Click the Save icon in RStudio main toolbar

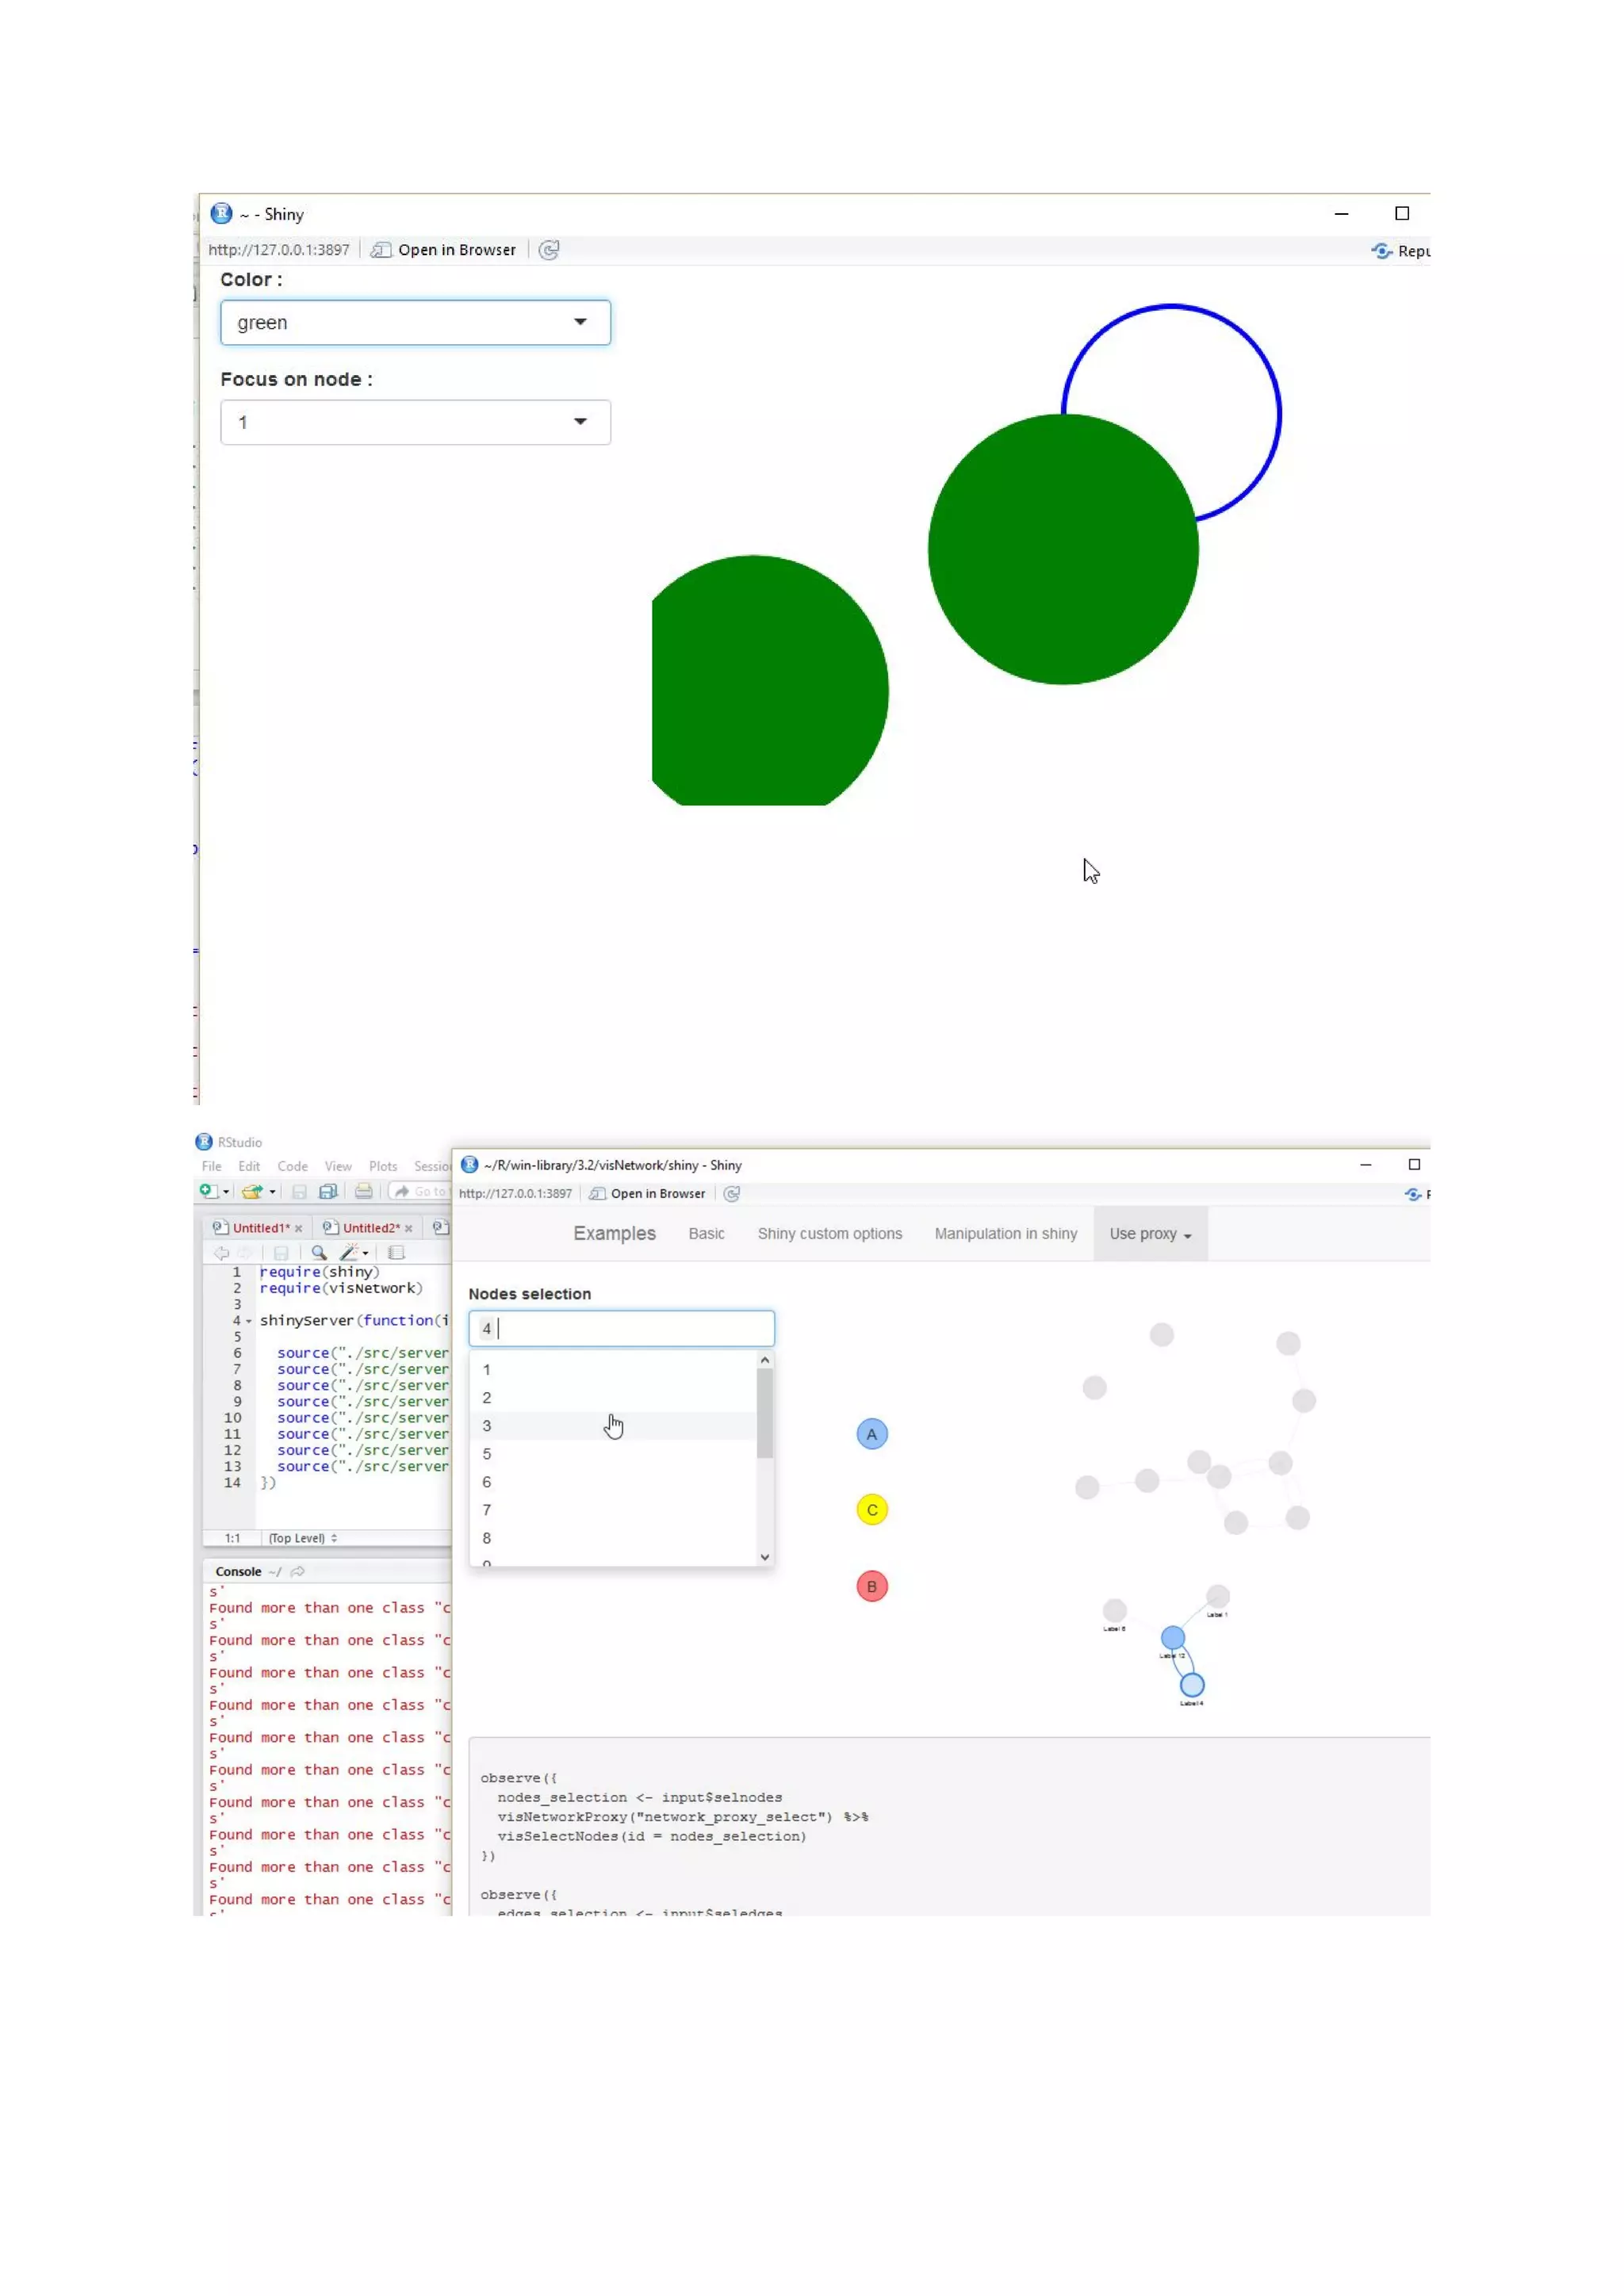coord(299,1191)
